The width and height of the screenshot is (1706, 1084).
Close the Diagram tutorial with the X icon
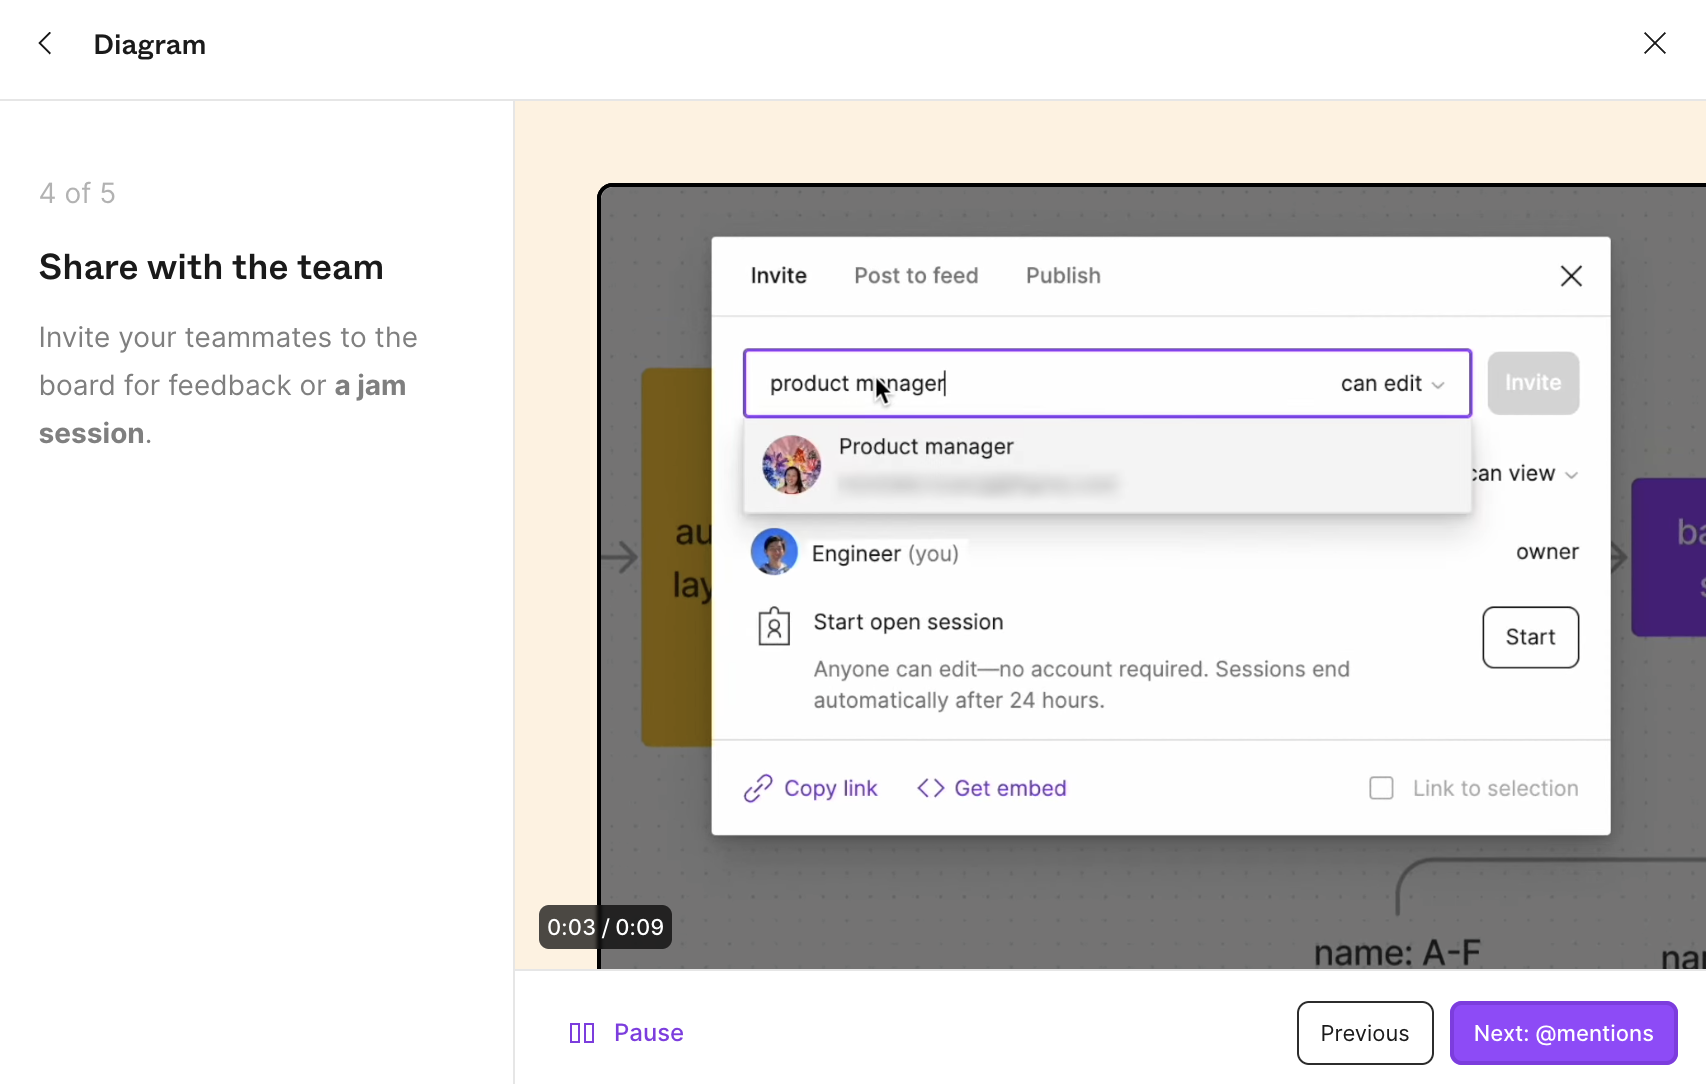1654,43
